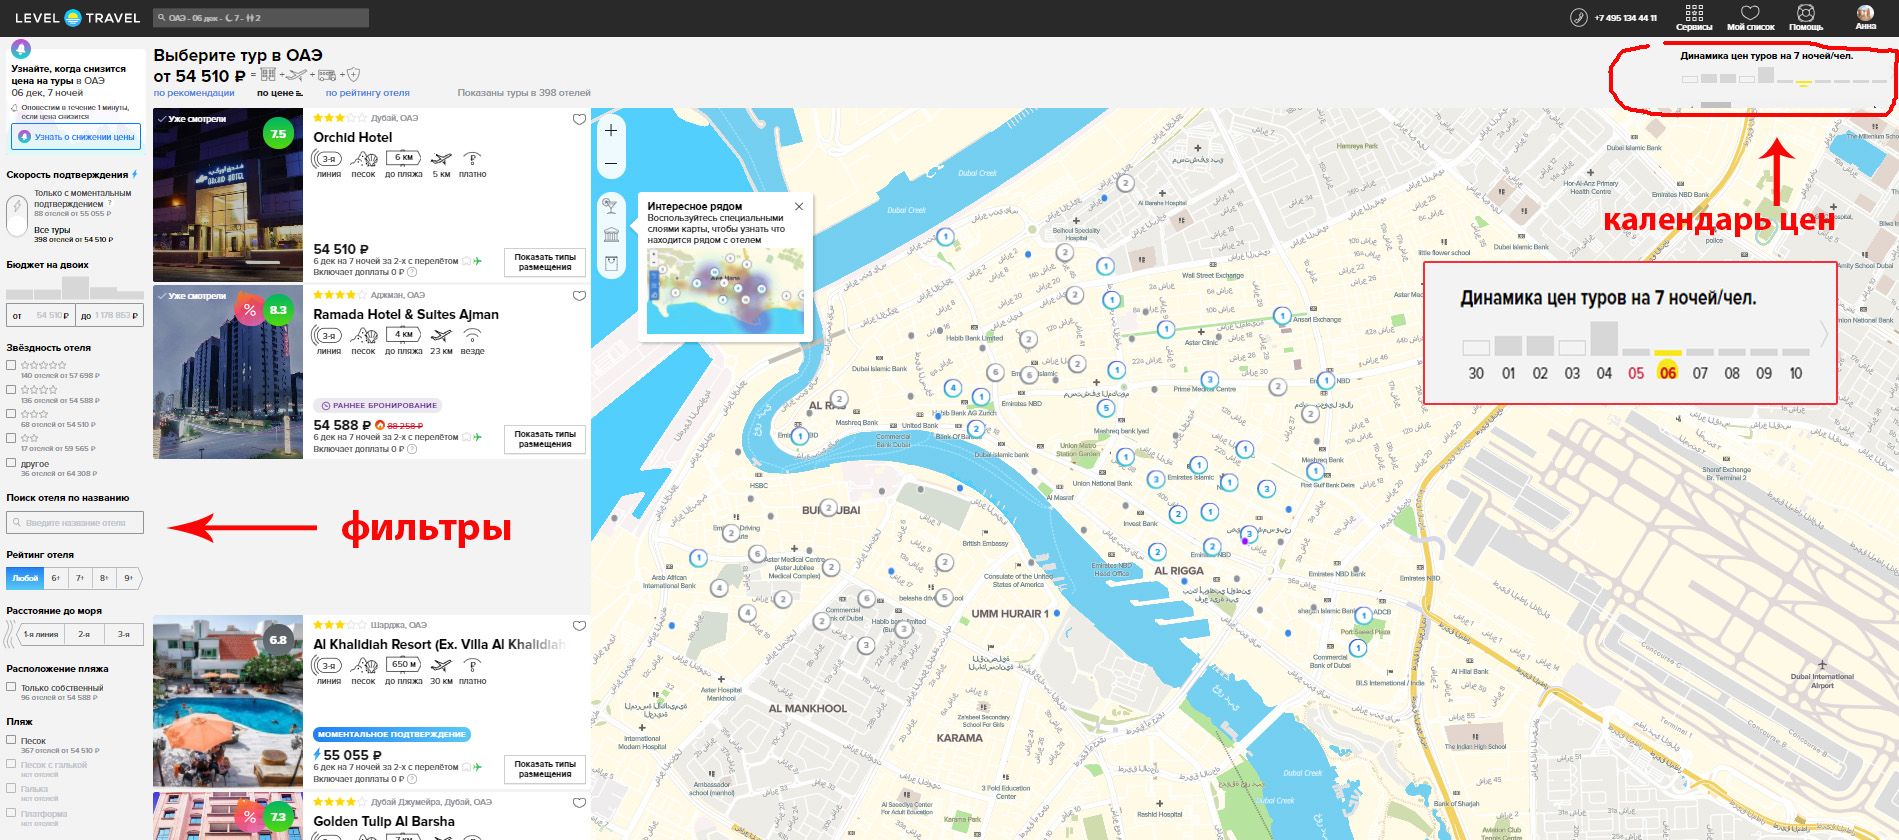Click the 7.5 rating badge on Orchid Hotel
Viewport: 1899px width, 840px height.
pyautogui.click(x=278, y=134)
